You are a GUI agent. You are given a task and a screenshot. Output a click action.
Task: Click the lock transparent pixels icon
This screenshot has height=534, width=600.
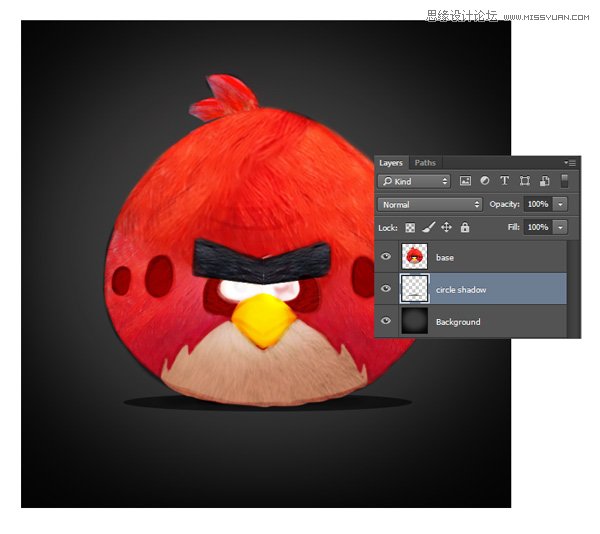(410, 228)
